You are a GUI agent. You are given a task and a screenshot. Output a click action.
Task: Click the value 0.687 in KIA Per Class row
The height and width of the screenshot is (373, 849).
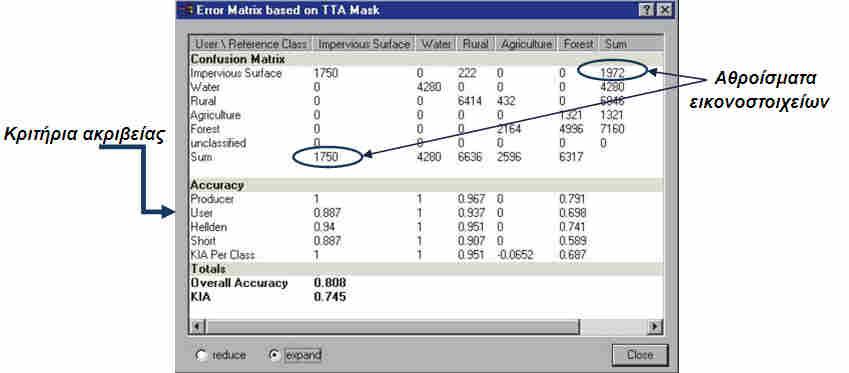573,254
